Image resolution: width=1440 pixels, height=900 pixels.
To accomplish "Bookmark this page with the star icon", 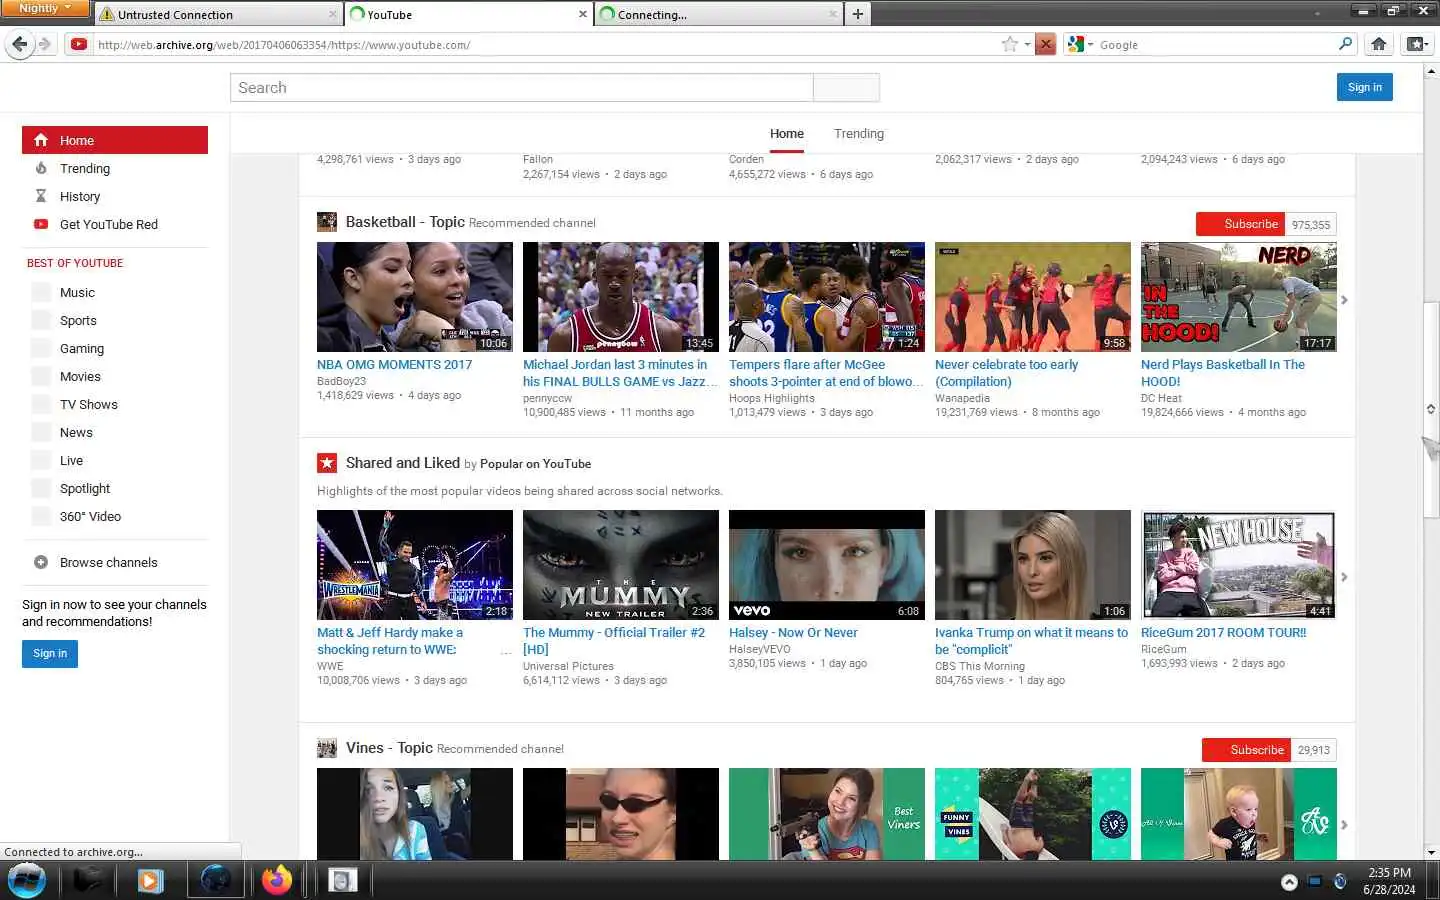I will tap(1010, 44).
